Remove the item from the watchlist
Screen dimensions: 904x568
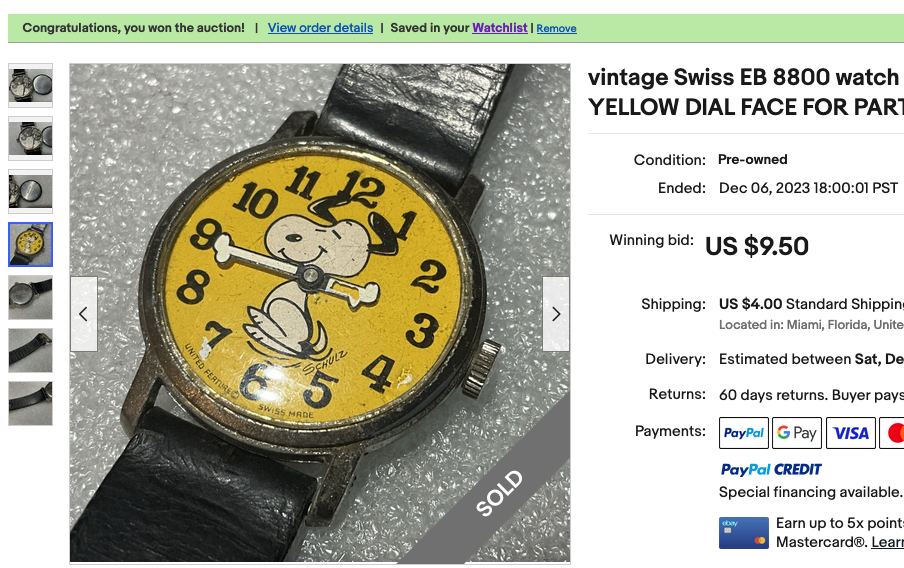556,28
